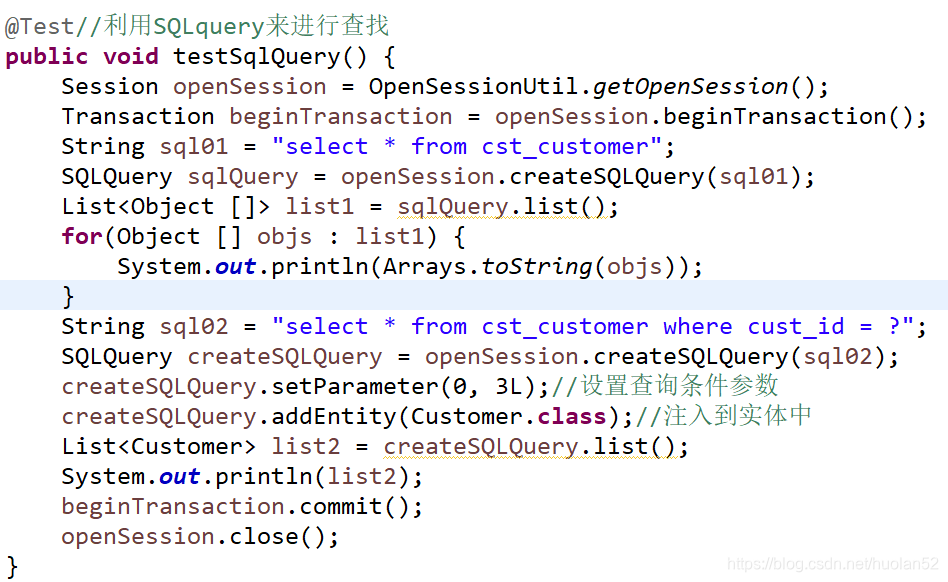Click createSQLQuery(sql02) call
Image resolution: width=948 pixels, height=582 pixels.
(x=739, y=357)
